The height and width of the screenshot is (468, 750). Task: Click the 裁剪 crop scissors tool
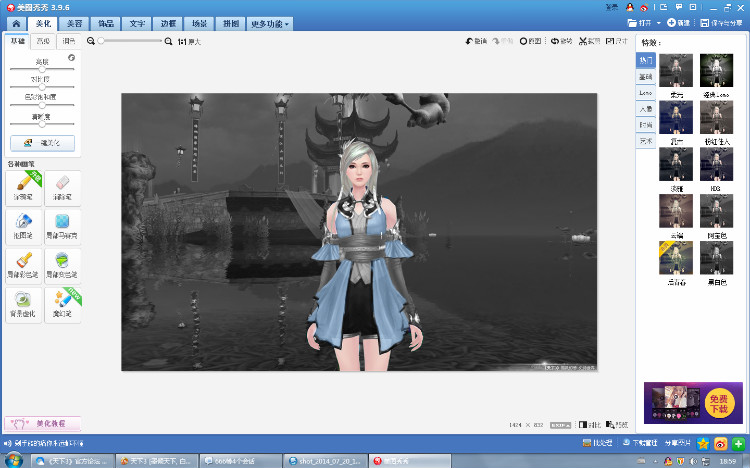tap(589, 41)
